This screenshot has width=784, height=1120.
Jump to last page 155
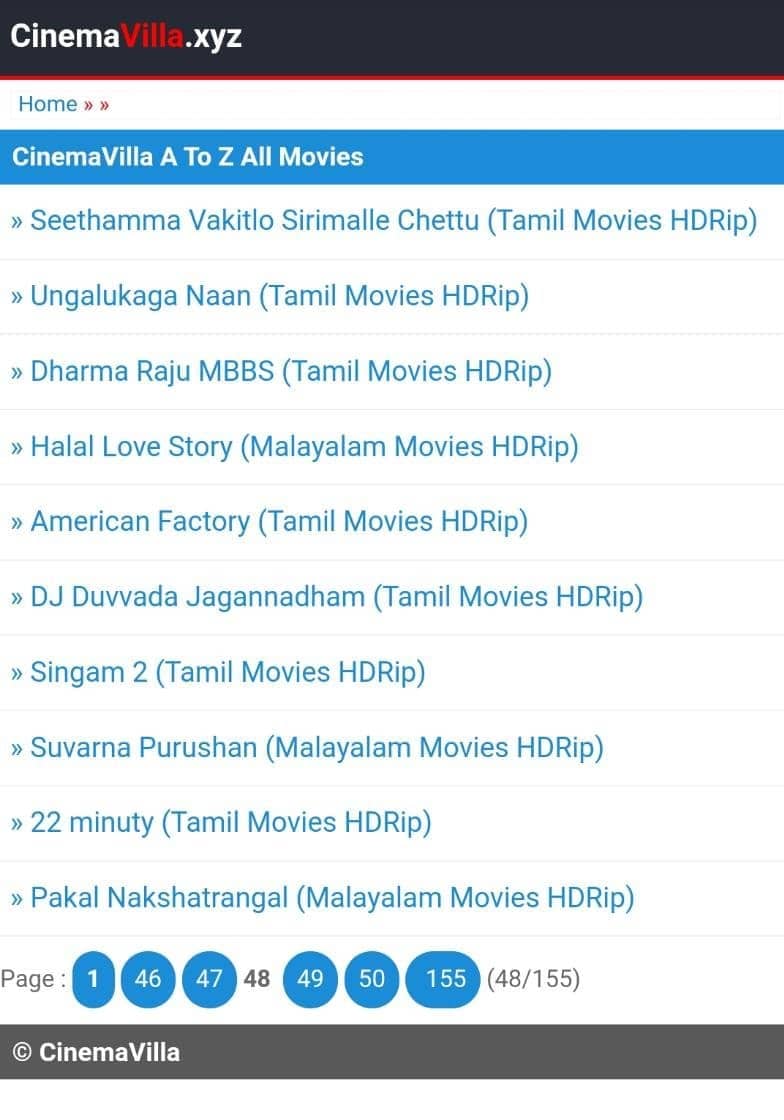tap(443, 979)
